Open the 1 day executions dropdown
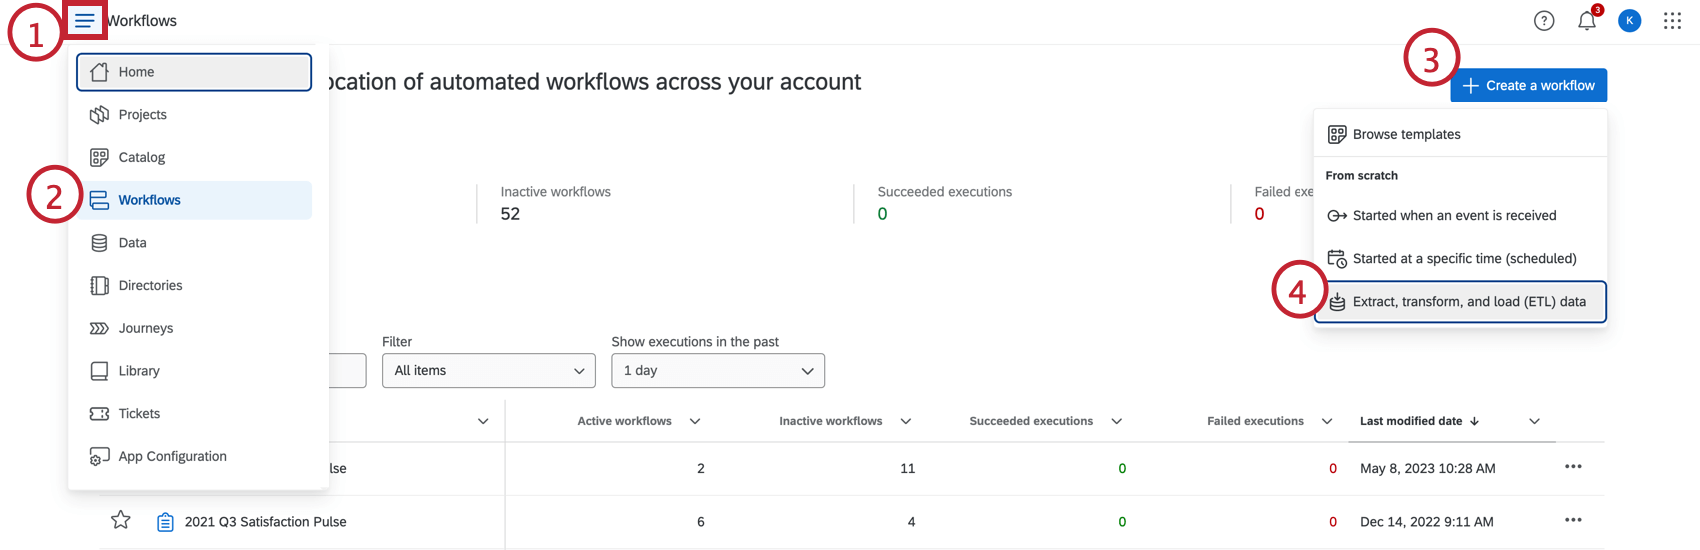Screen dimensions: 1700x550 (717, 371)
